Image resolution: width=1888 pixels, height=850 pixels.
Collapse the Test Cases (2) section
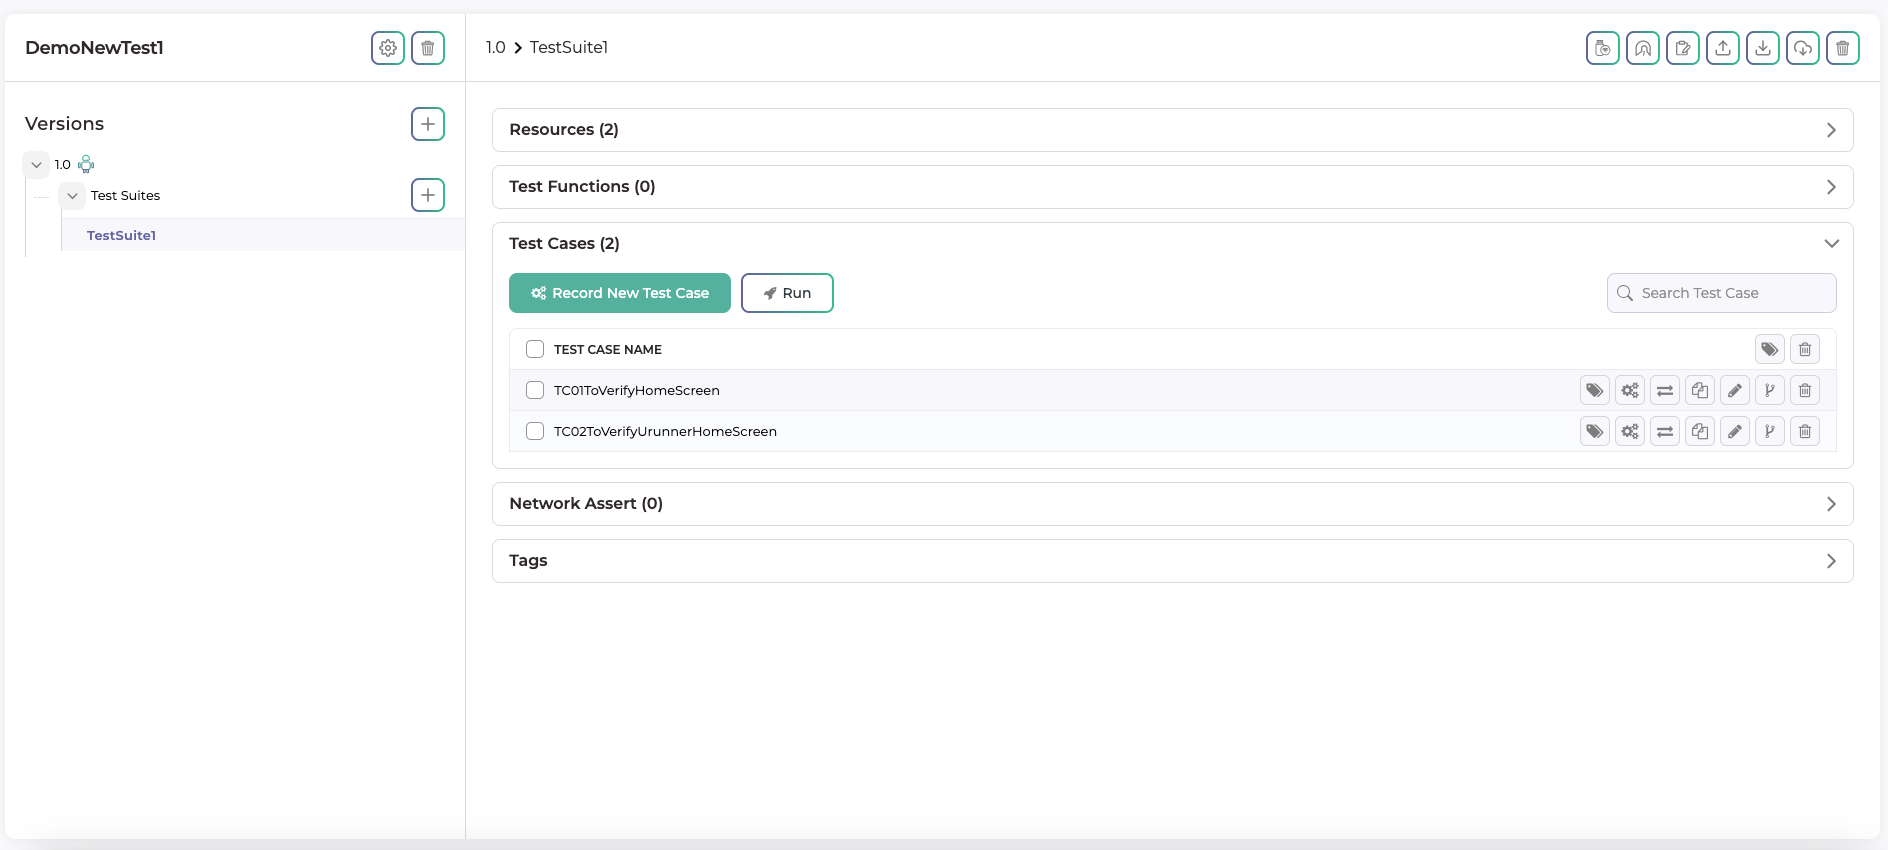[x=1830, y=244]
